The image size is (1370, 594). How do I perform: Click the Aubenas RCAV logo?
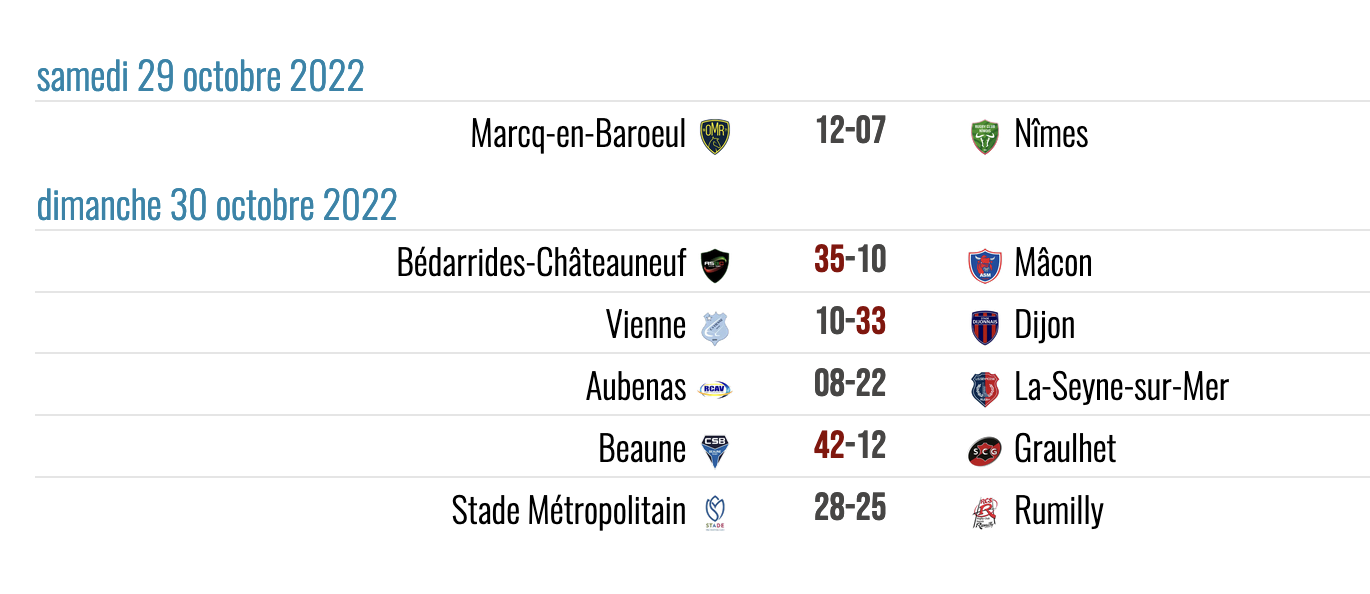(714, 390)
